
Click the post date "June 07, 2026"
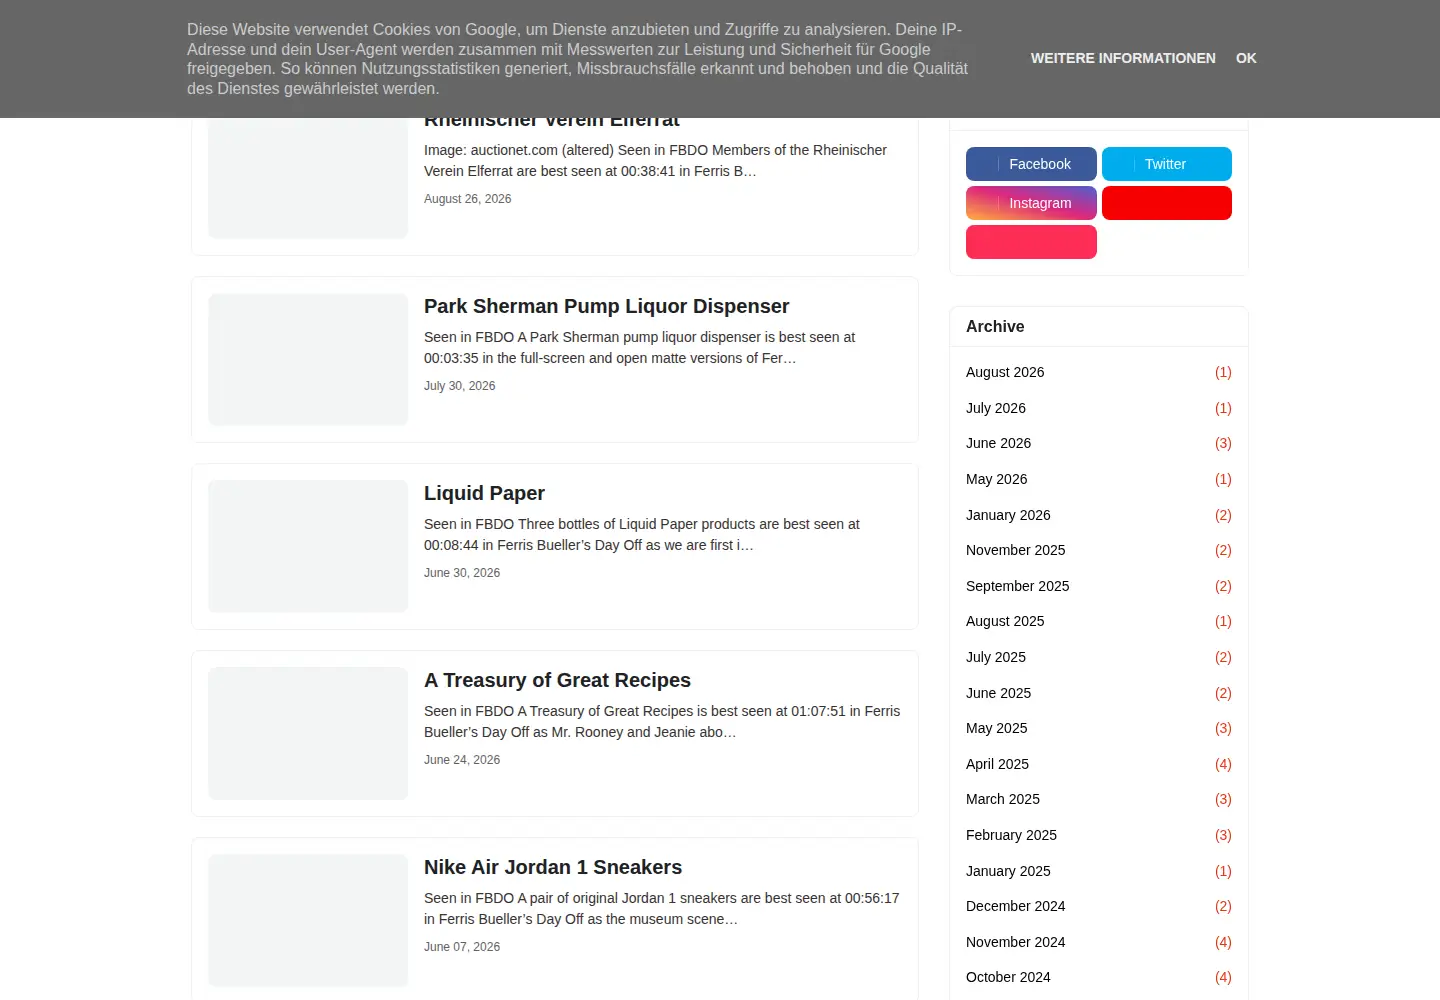(462, 947)
